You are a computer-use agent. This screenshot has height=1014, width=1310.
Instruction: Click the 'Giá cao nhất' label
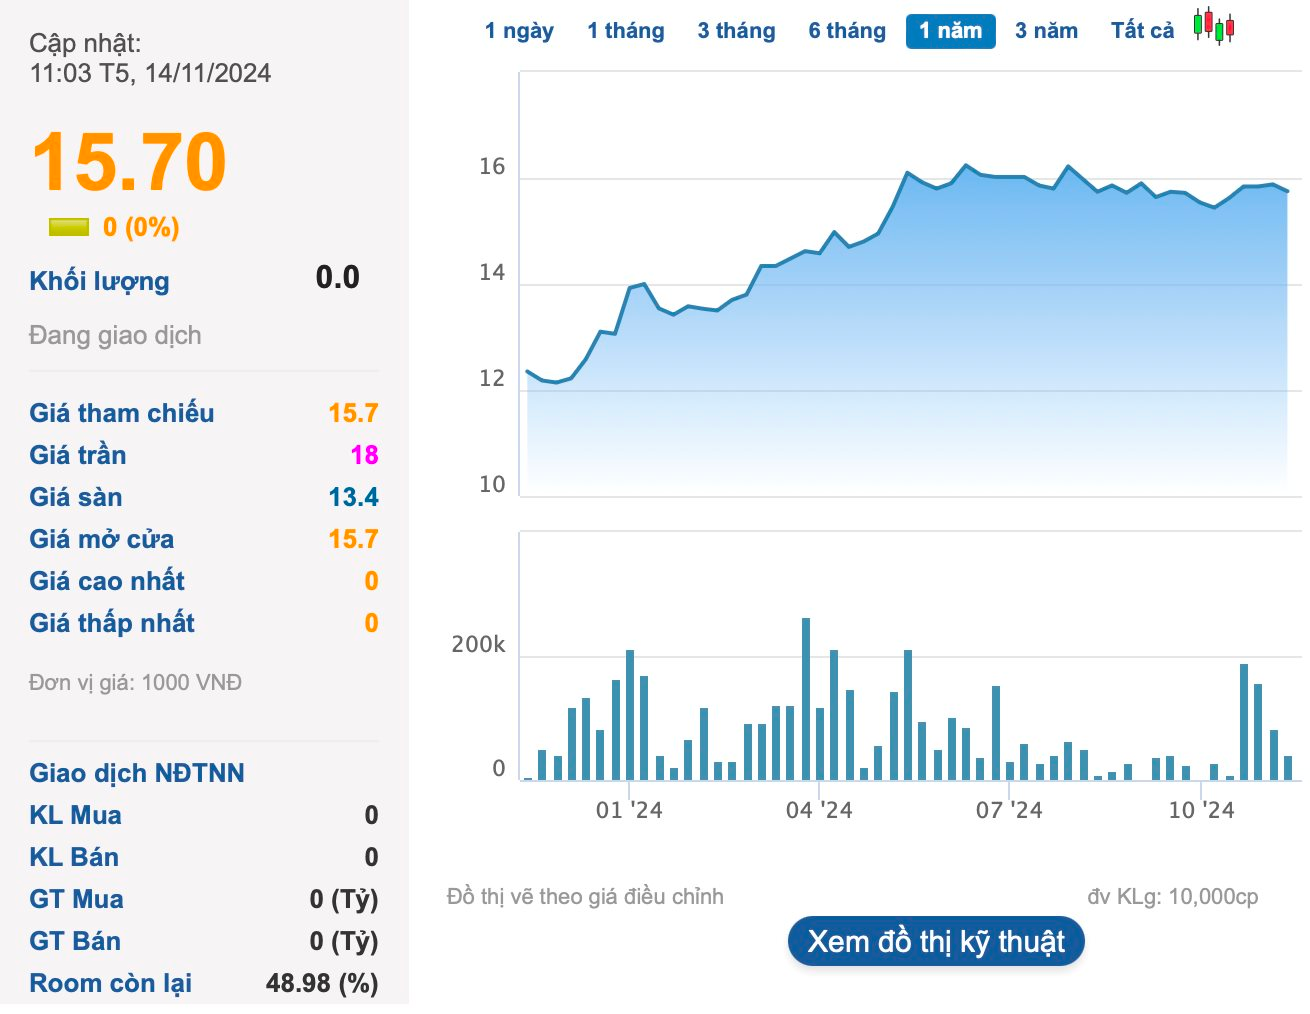107,581
